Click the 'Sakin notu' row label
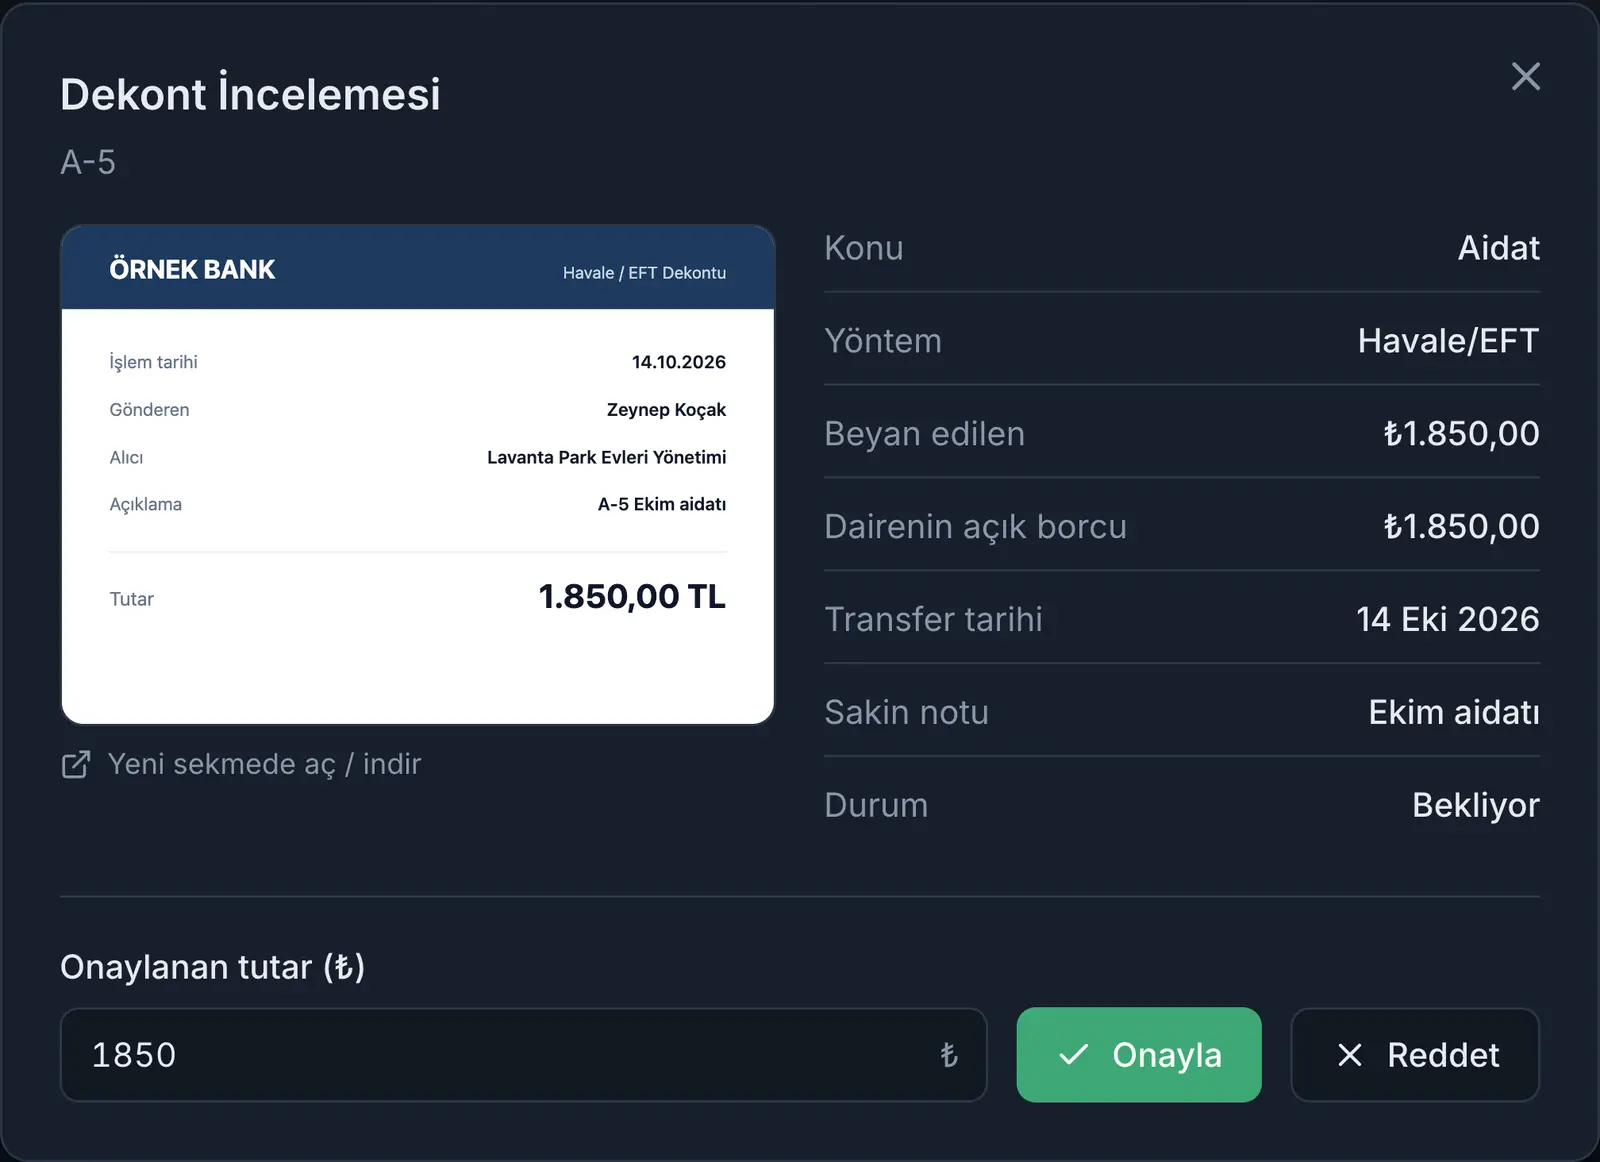The height and width of the screenshot is (1162, 1600). [906, 713]
